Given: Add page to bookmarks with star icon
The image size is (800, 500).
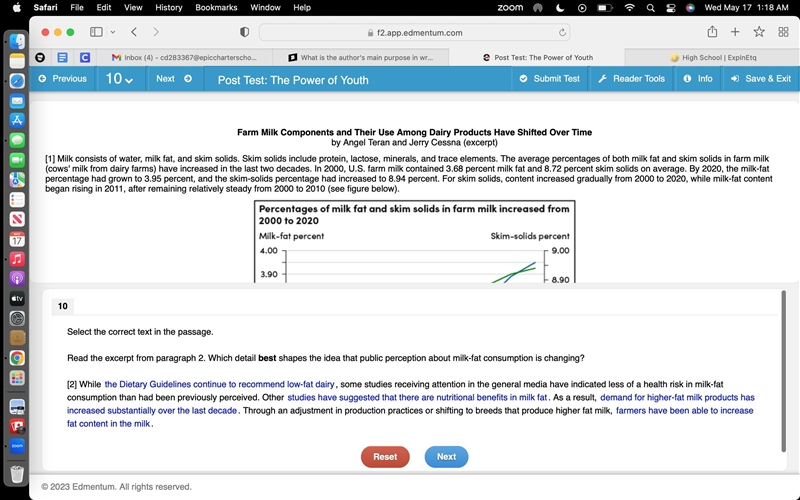Looking at the screenshot, I should pos(759,32).
